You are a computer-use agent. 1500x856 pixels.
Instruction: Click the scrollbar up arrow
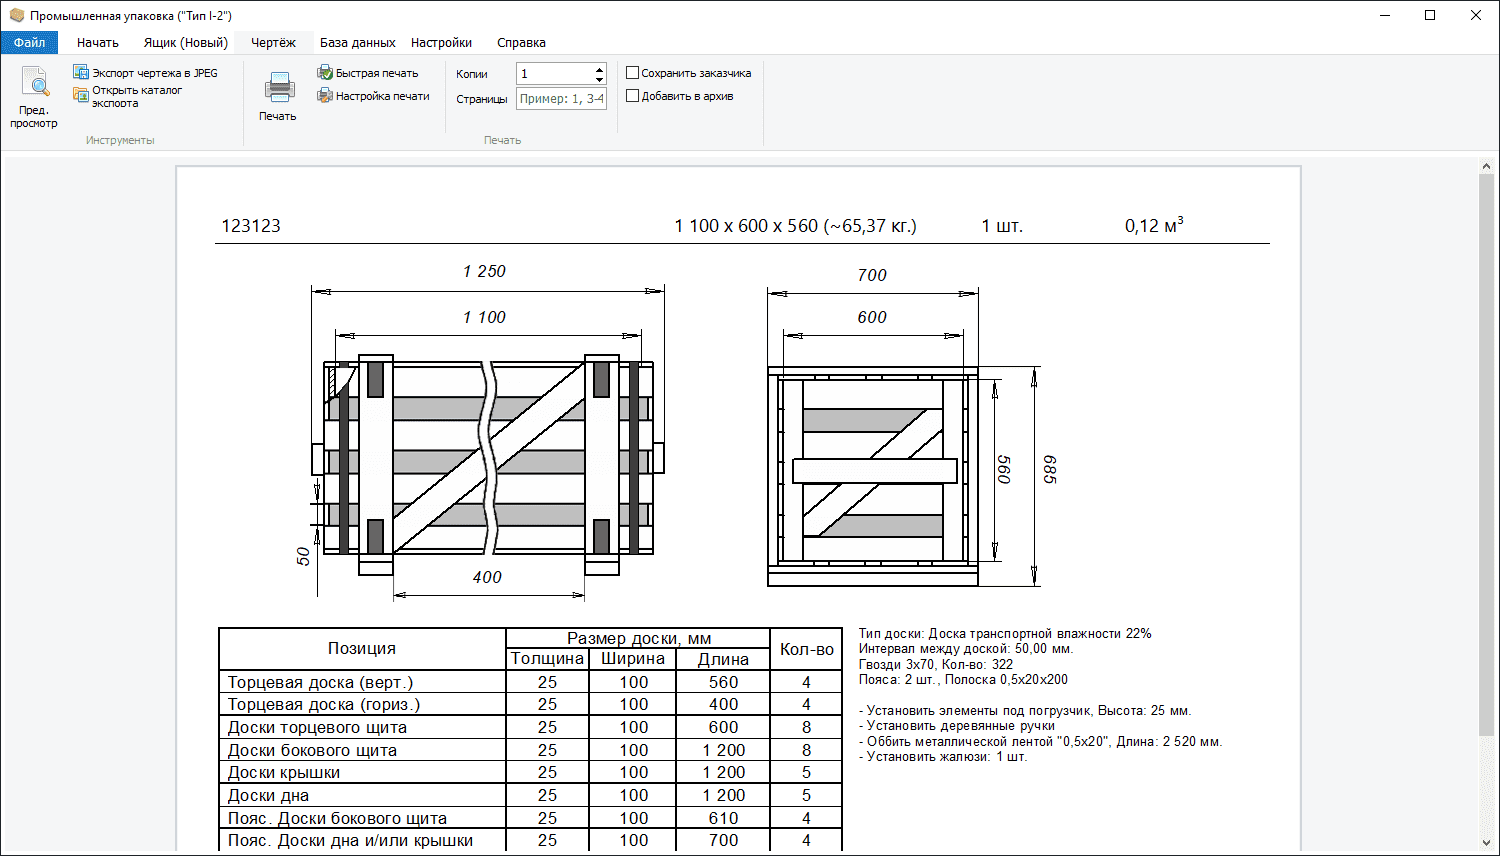click(x=1487, y=166)
